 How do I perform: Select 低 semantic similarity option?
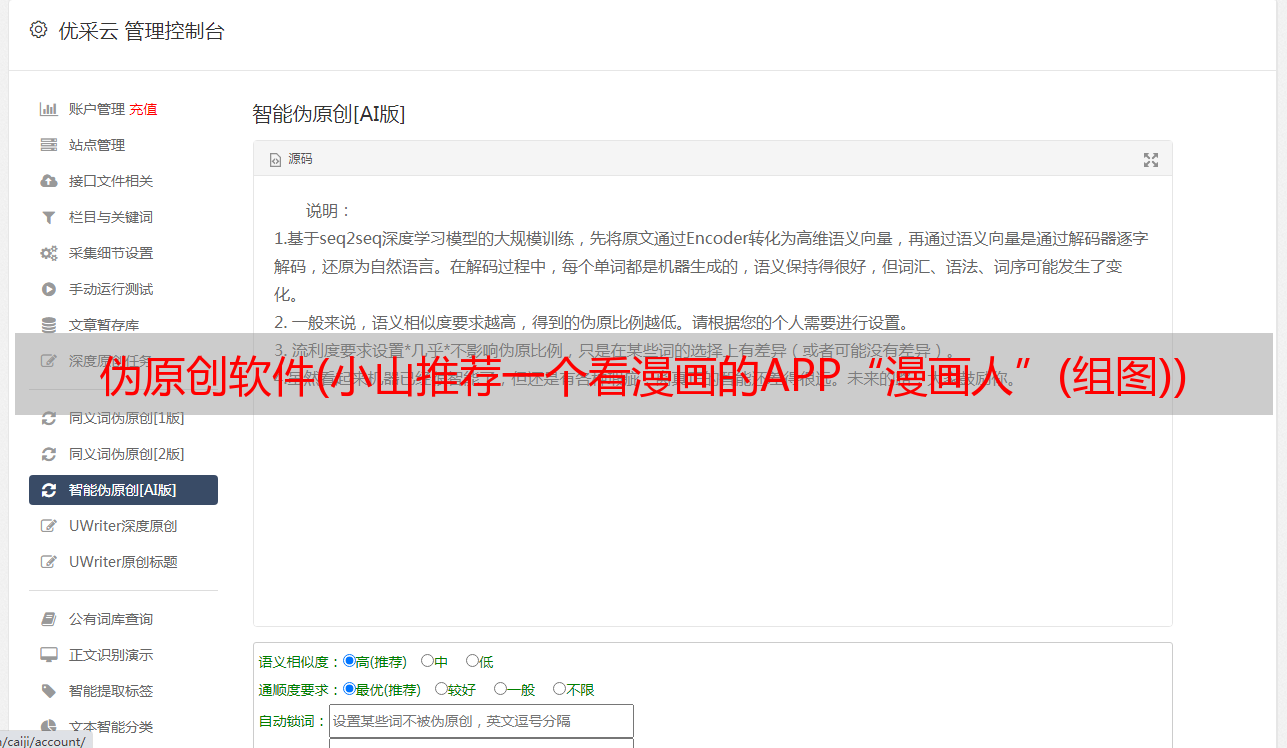[x=472, y=661]
